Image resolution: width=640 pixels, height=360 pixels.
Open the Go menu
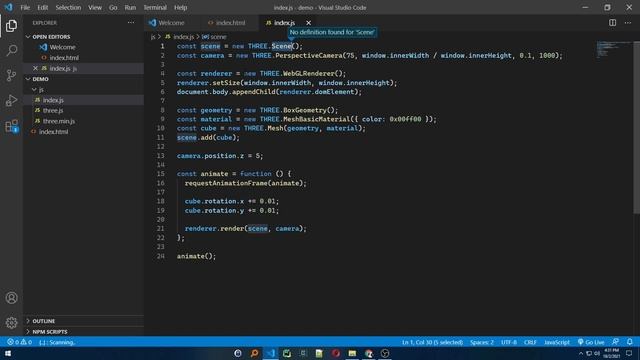click(113, 7)
